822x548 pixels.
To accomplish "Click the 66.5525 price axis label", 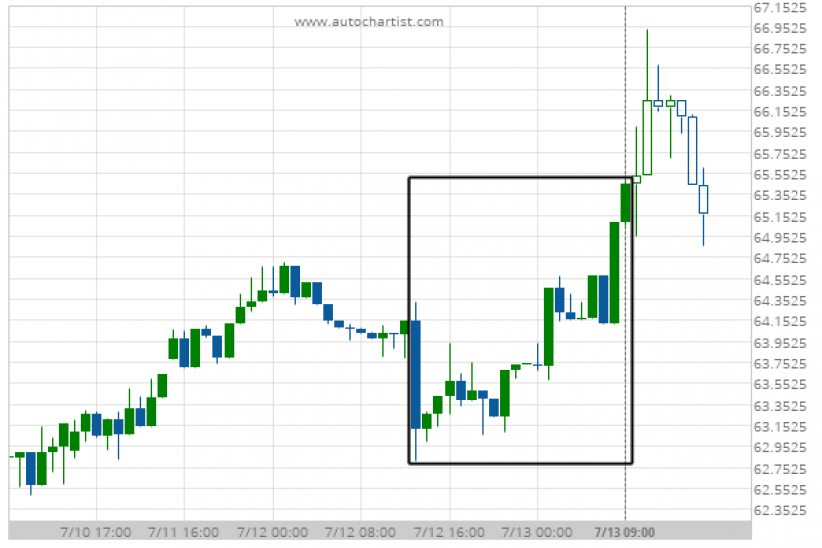I will coord(780,69).
